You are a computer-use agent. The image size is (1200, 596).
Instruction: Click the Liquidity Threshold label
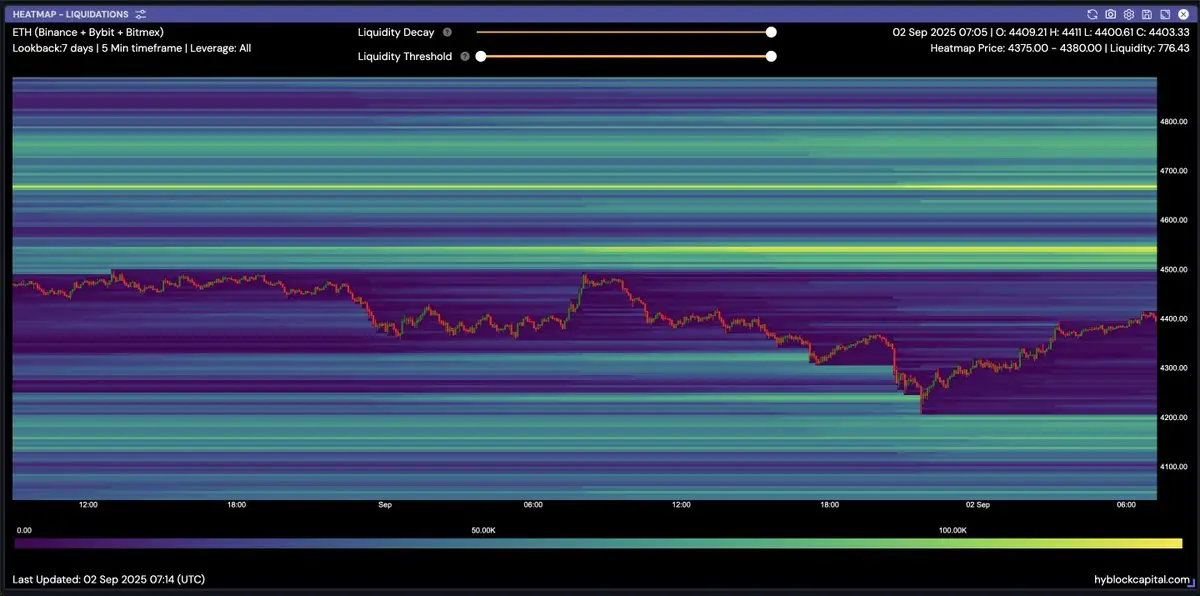click(405, 56)
